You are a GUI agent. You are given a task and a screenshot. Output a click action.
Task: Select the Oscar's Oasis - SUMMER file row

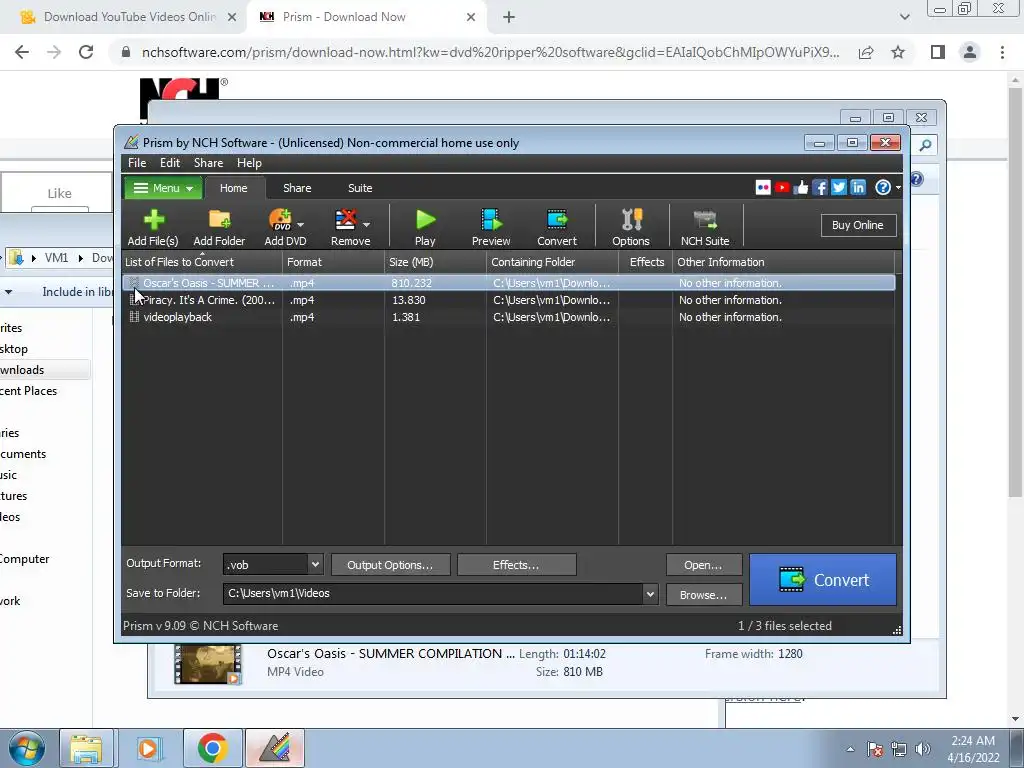pyautogui.click(x=509, y=283)
